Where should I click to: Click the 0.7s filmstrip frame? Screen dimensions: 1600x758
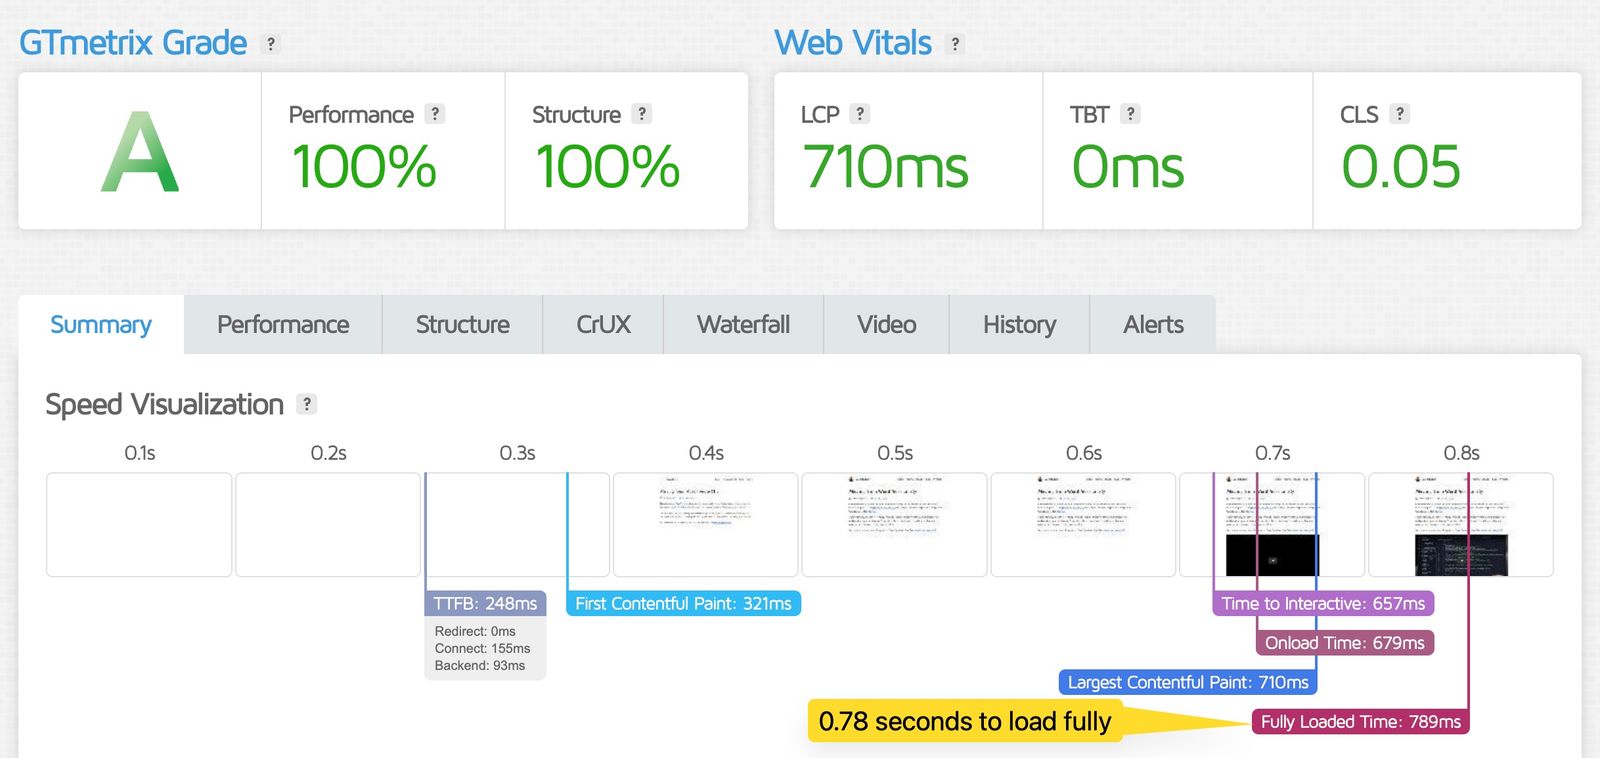click(1272, 525)
